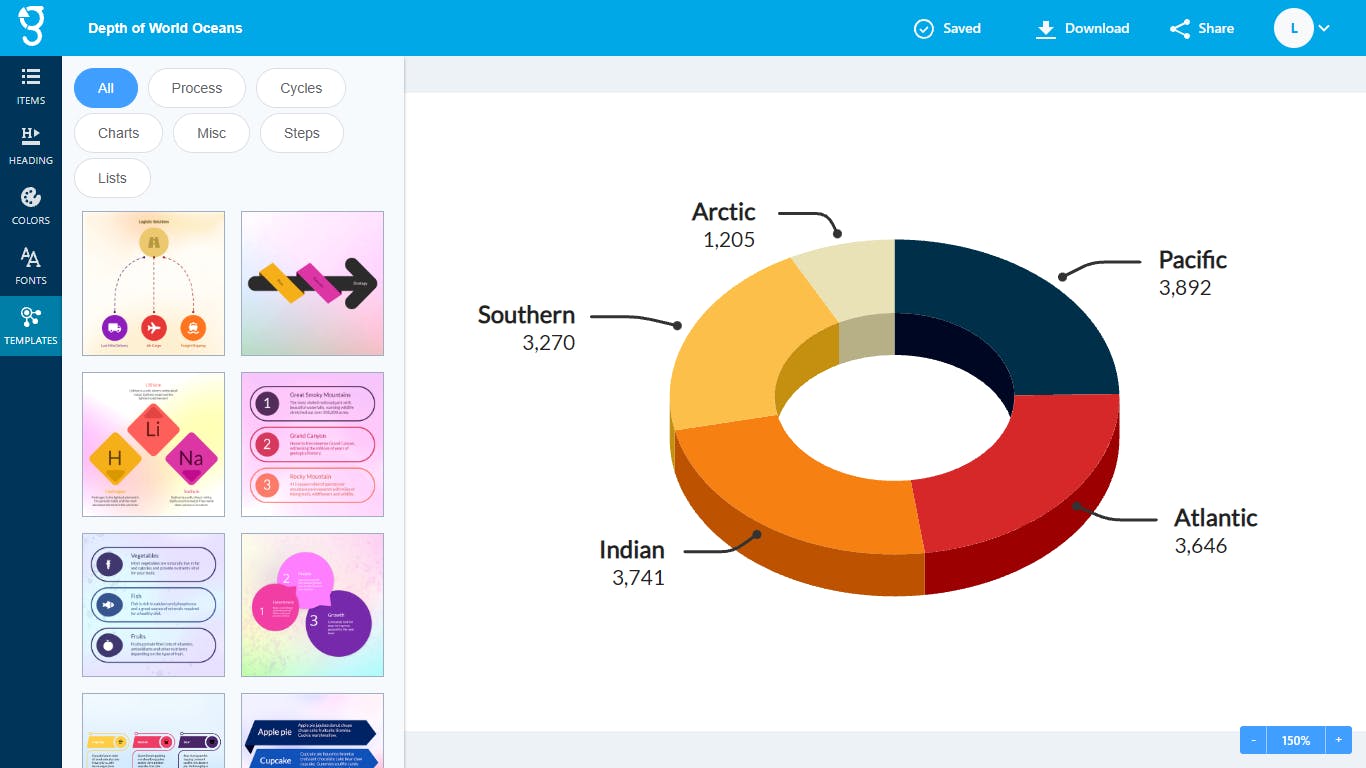Screen dimensions: 1366x768
Task: Open the Colors panel in sidebar
Action: coord(31,206)
